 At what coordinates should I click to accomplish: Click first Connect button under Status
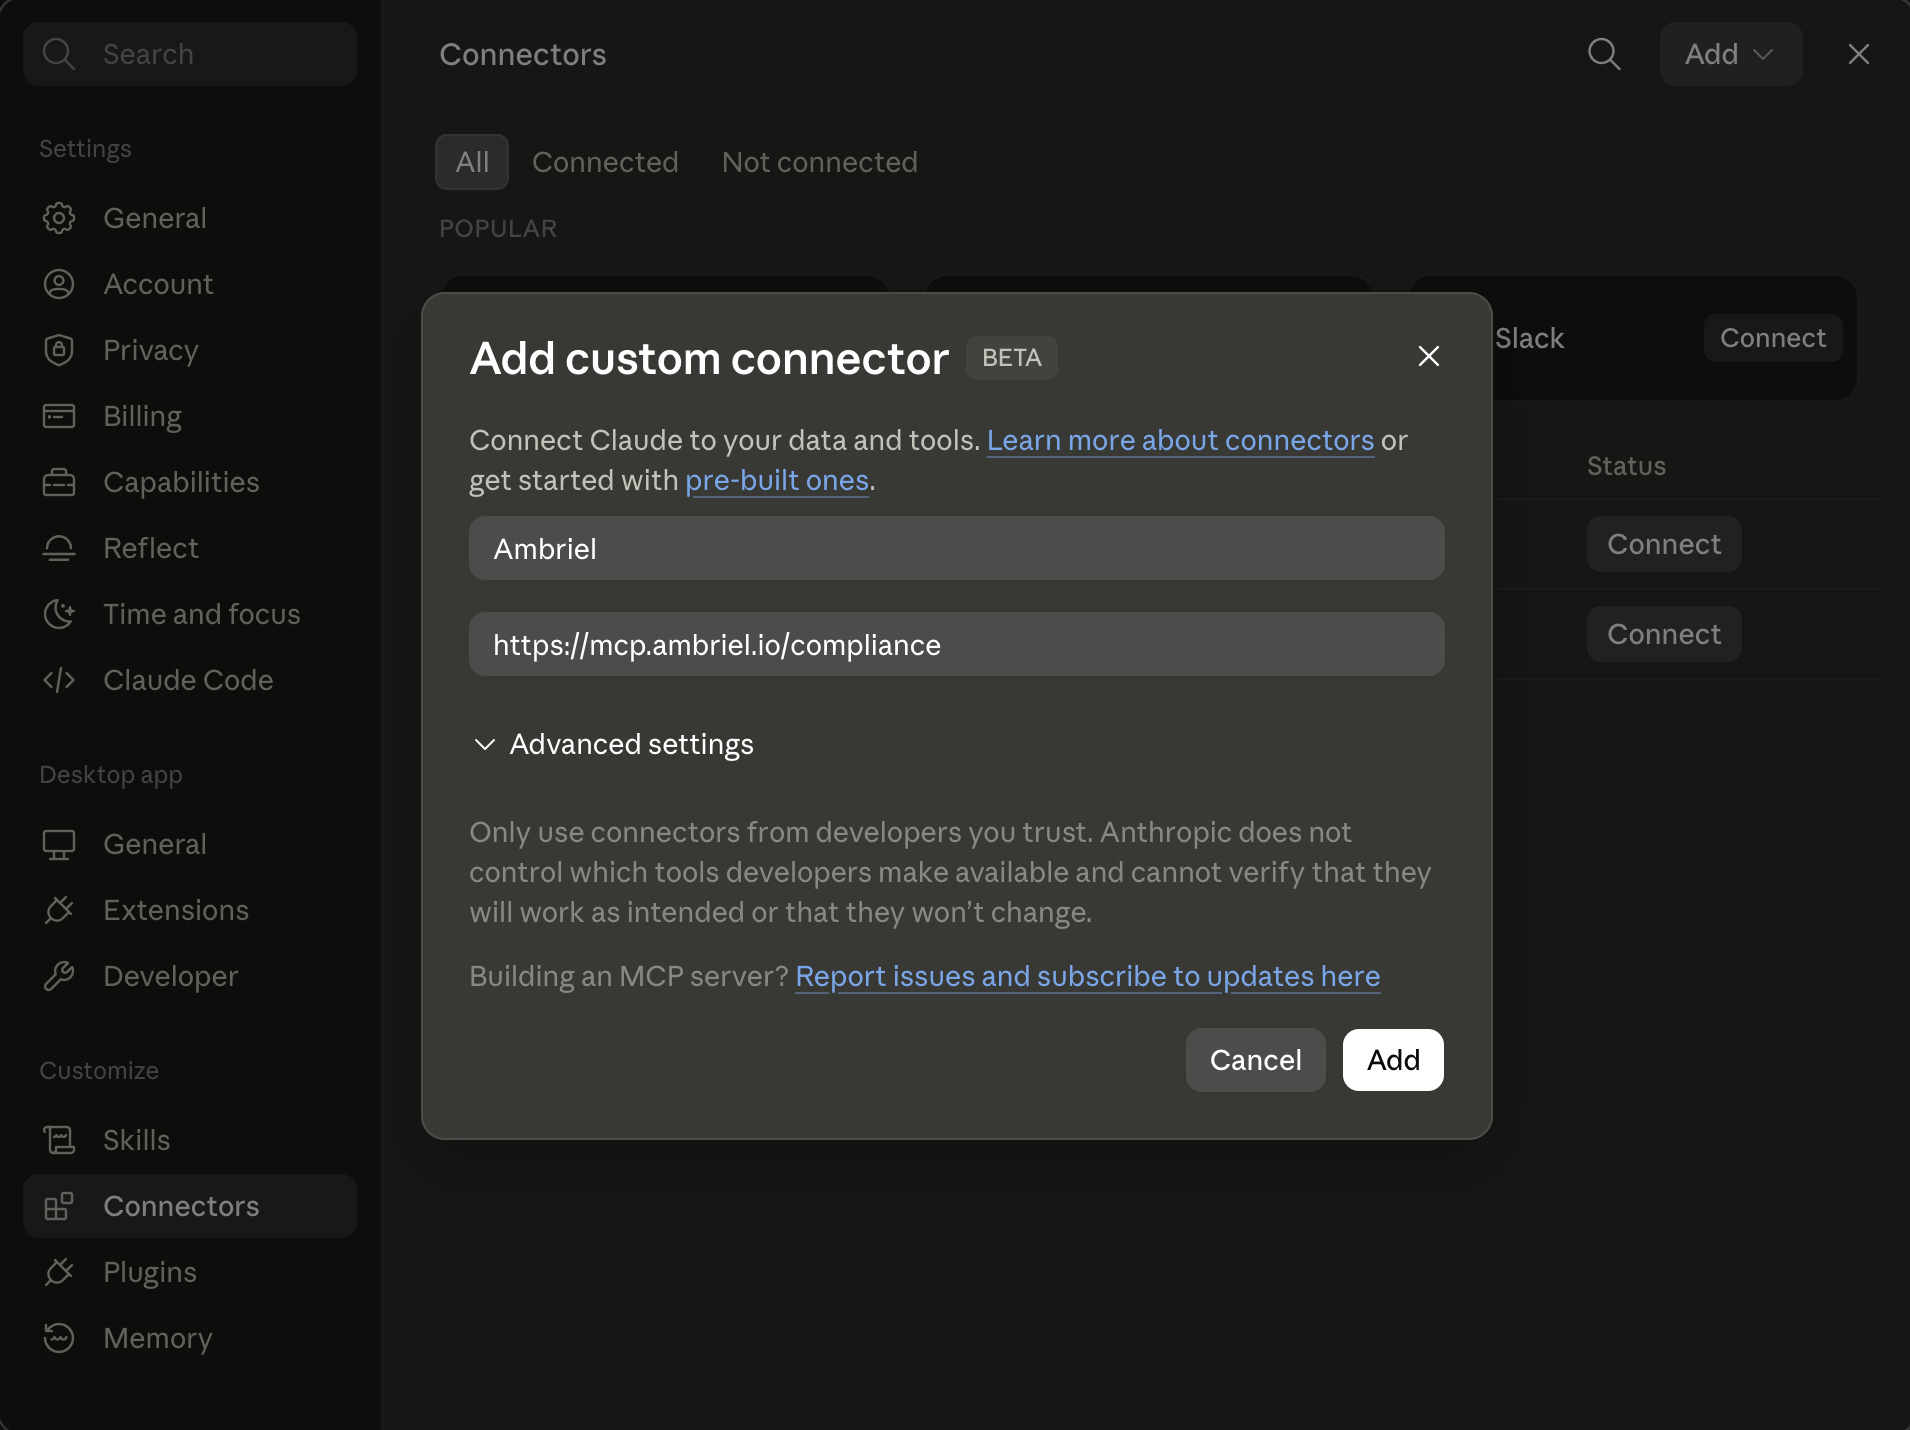point(1664,544)
